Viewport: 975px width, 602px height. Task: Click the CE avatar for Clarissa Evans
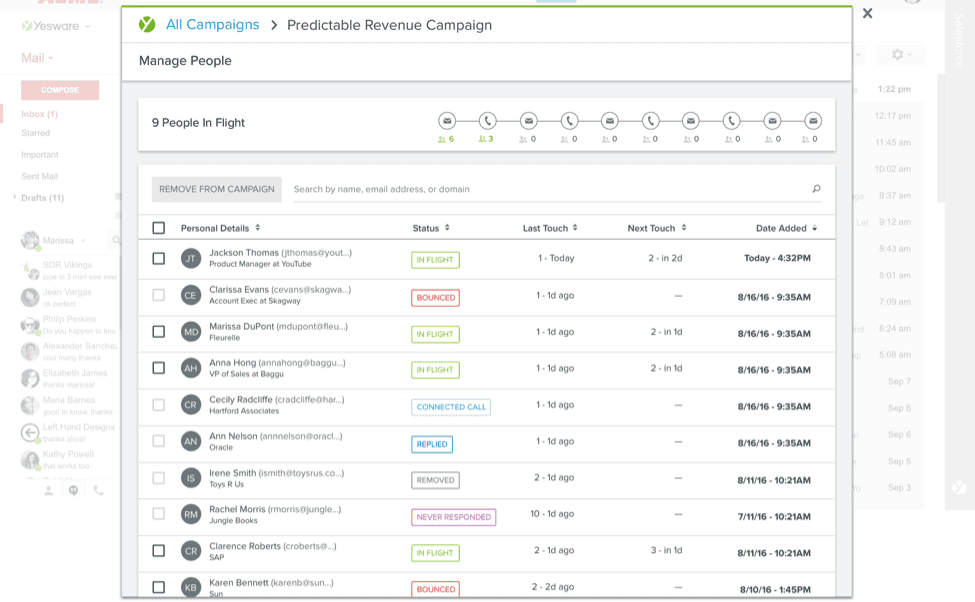pos(191,295)
